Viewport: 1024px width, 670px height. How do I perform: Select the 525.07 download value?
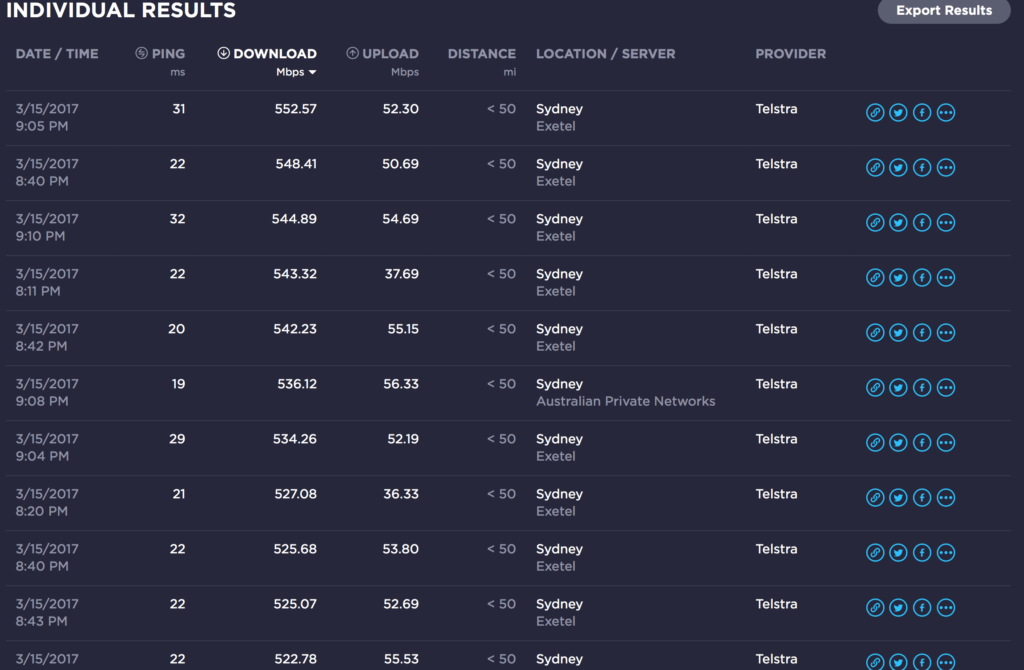[x=295, y=604]
